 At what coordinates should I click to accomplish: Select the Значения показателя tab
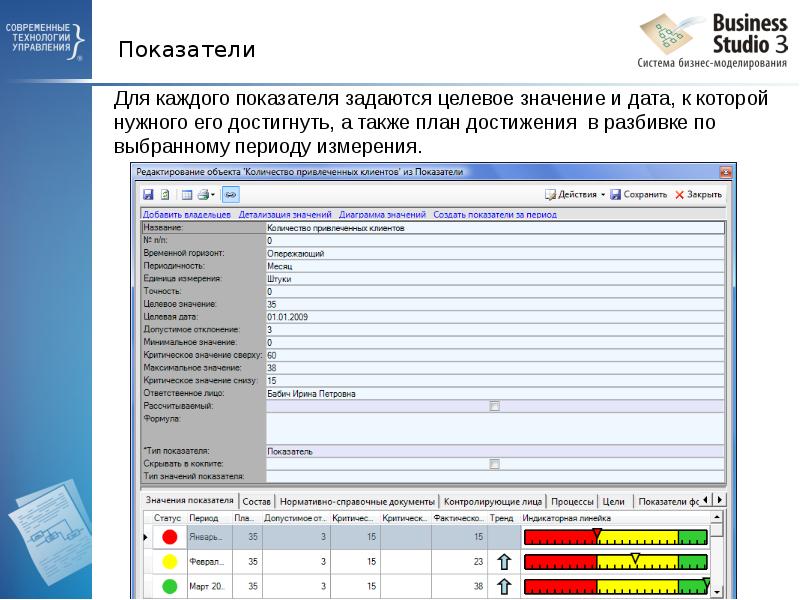pos(189,501)
